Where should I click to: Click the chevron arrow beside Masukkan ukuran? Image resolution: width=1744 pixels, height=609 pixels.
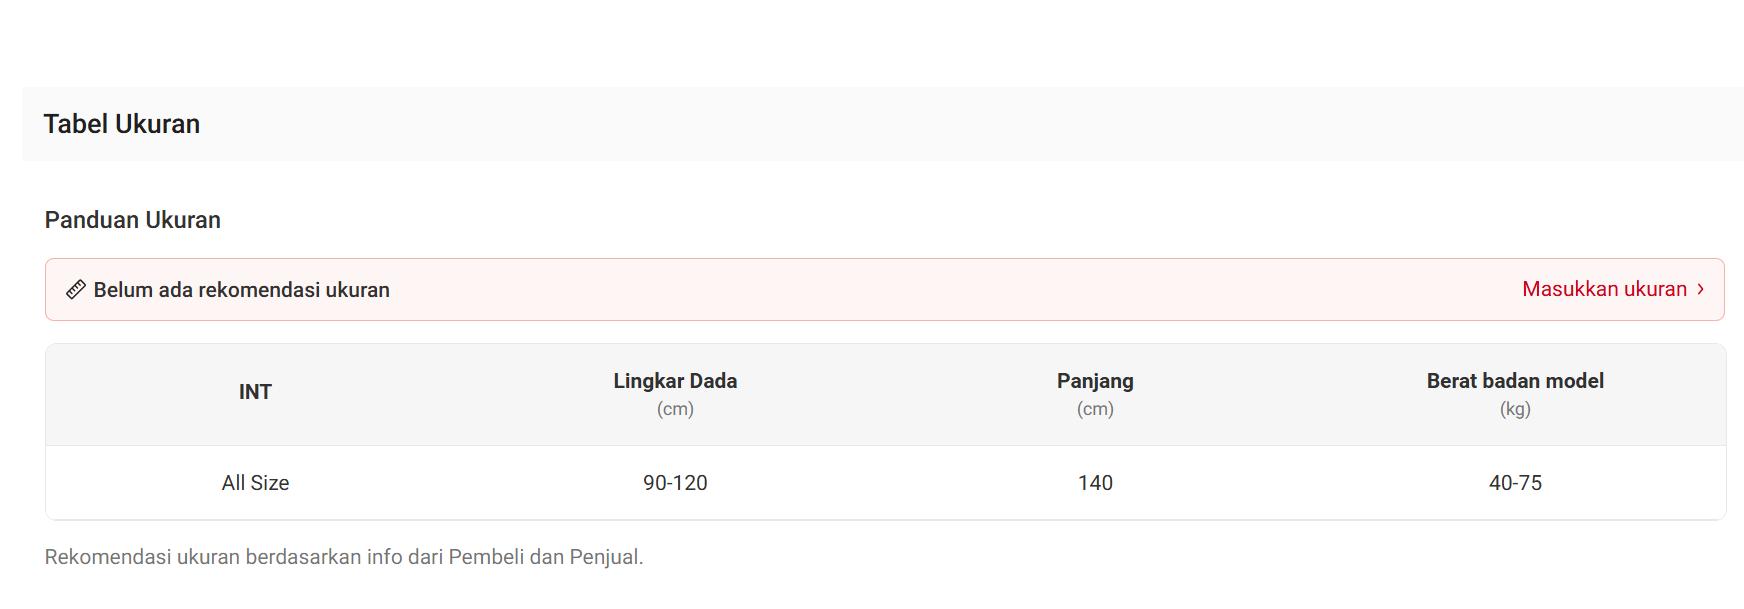[1700, 289]
